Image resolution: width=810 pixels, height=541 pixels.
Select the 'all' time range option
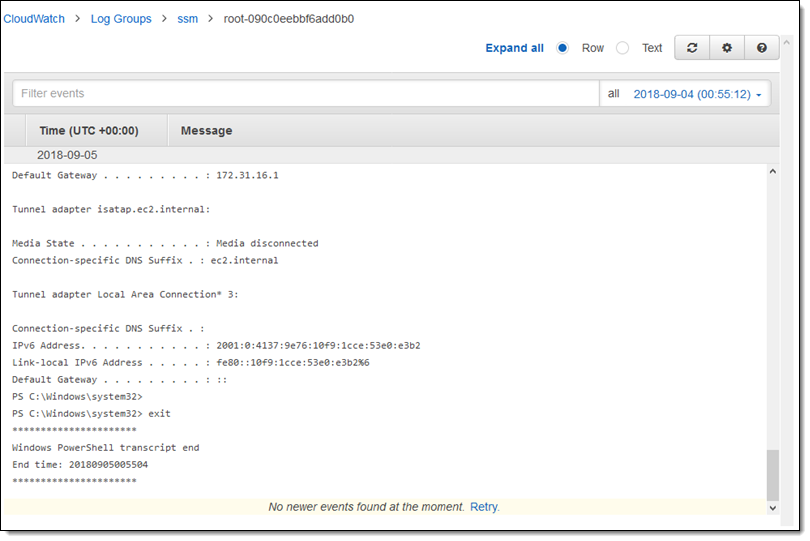[614, 94]
